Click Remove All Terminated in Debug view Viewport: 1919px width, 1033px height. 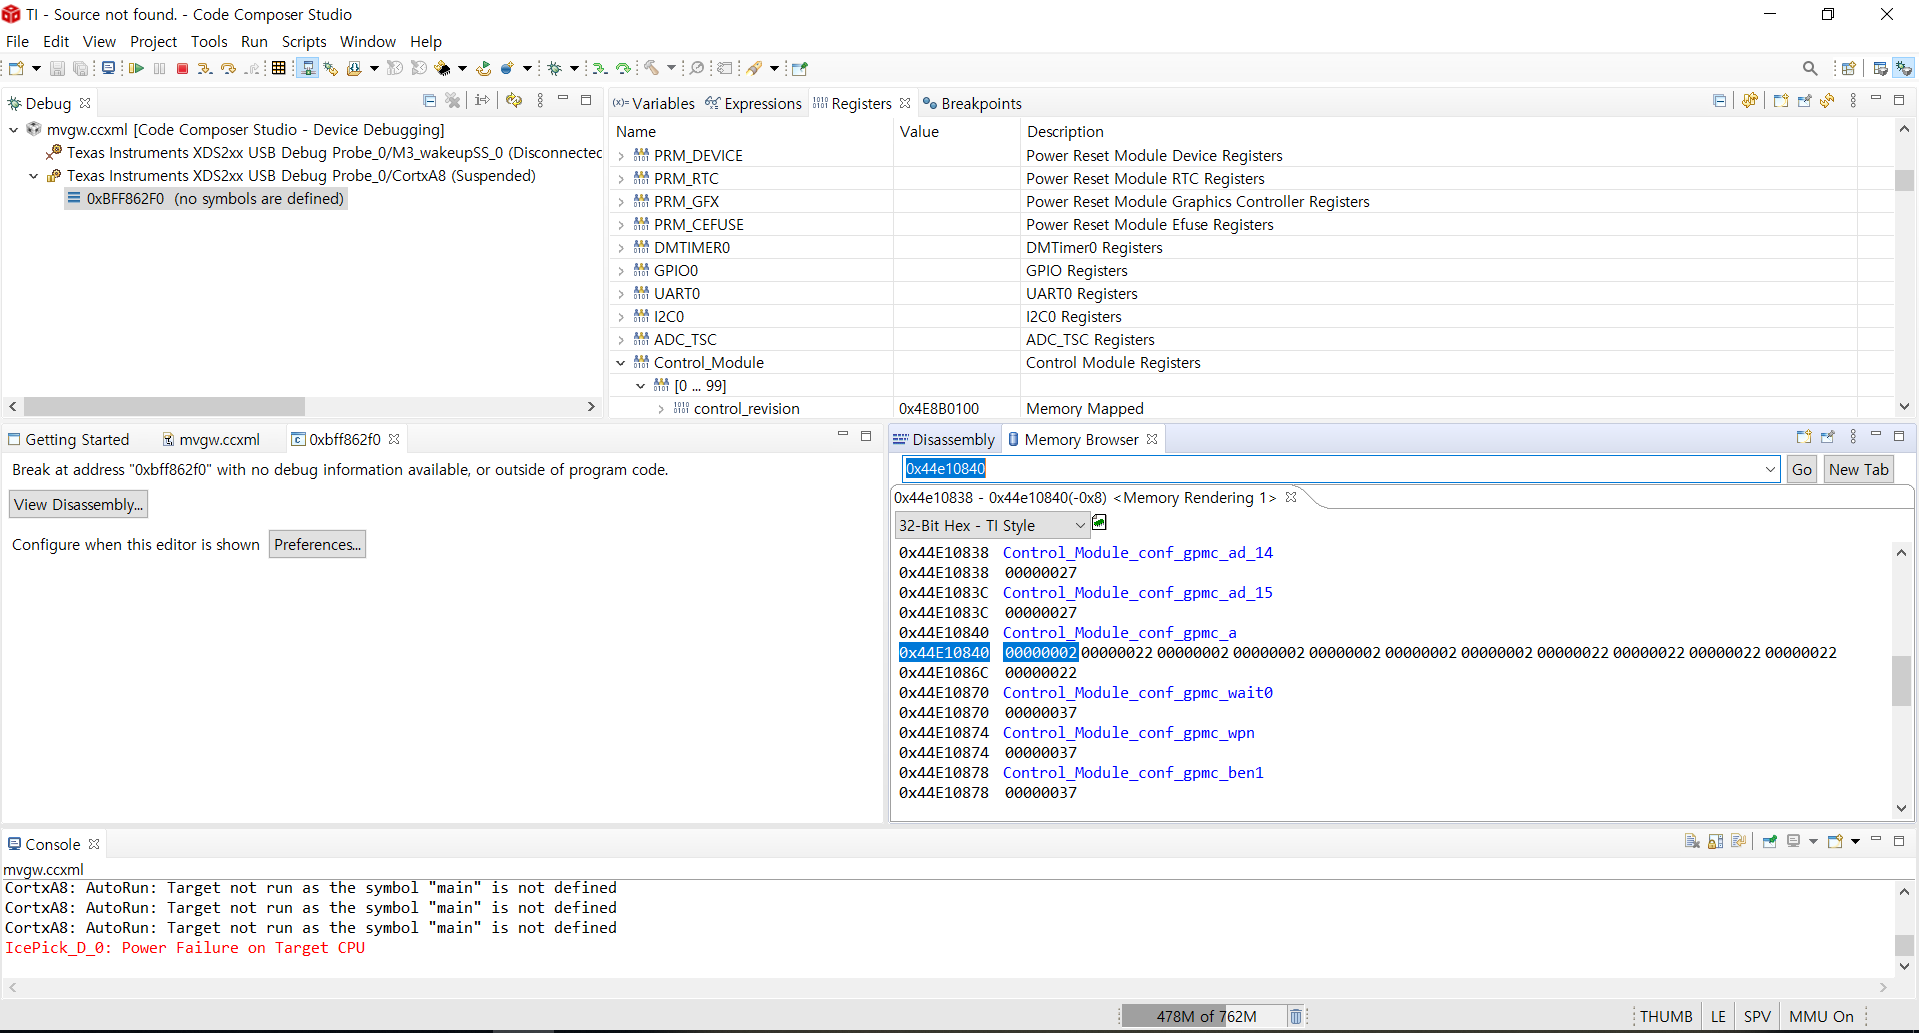pos(453,101)
